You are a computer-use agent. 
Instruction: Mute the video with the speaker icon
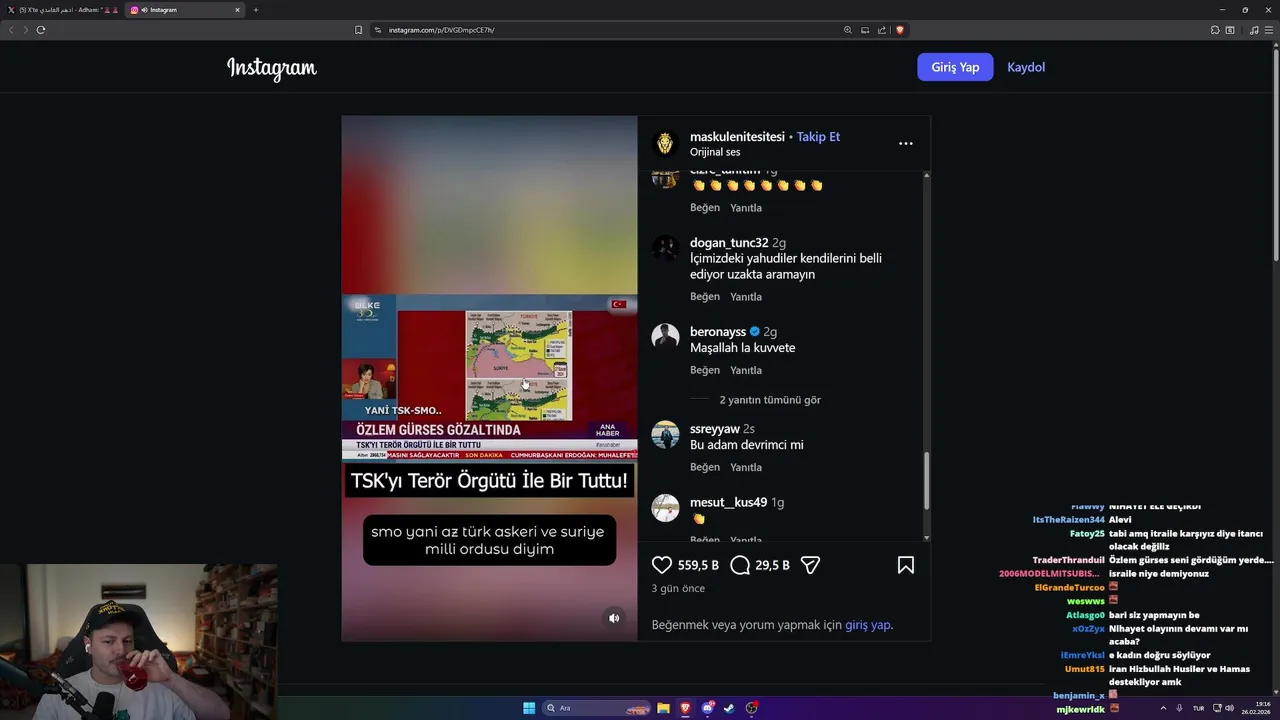[614, 618]
